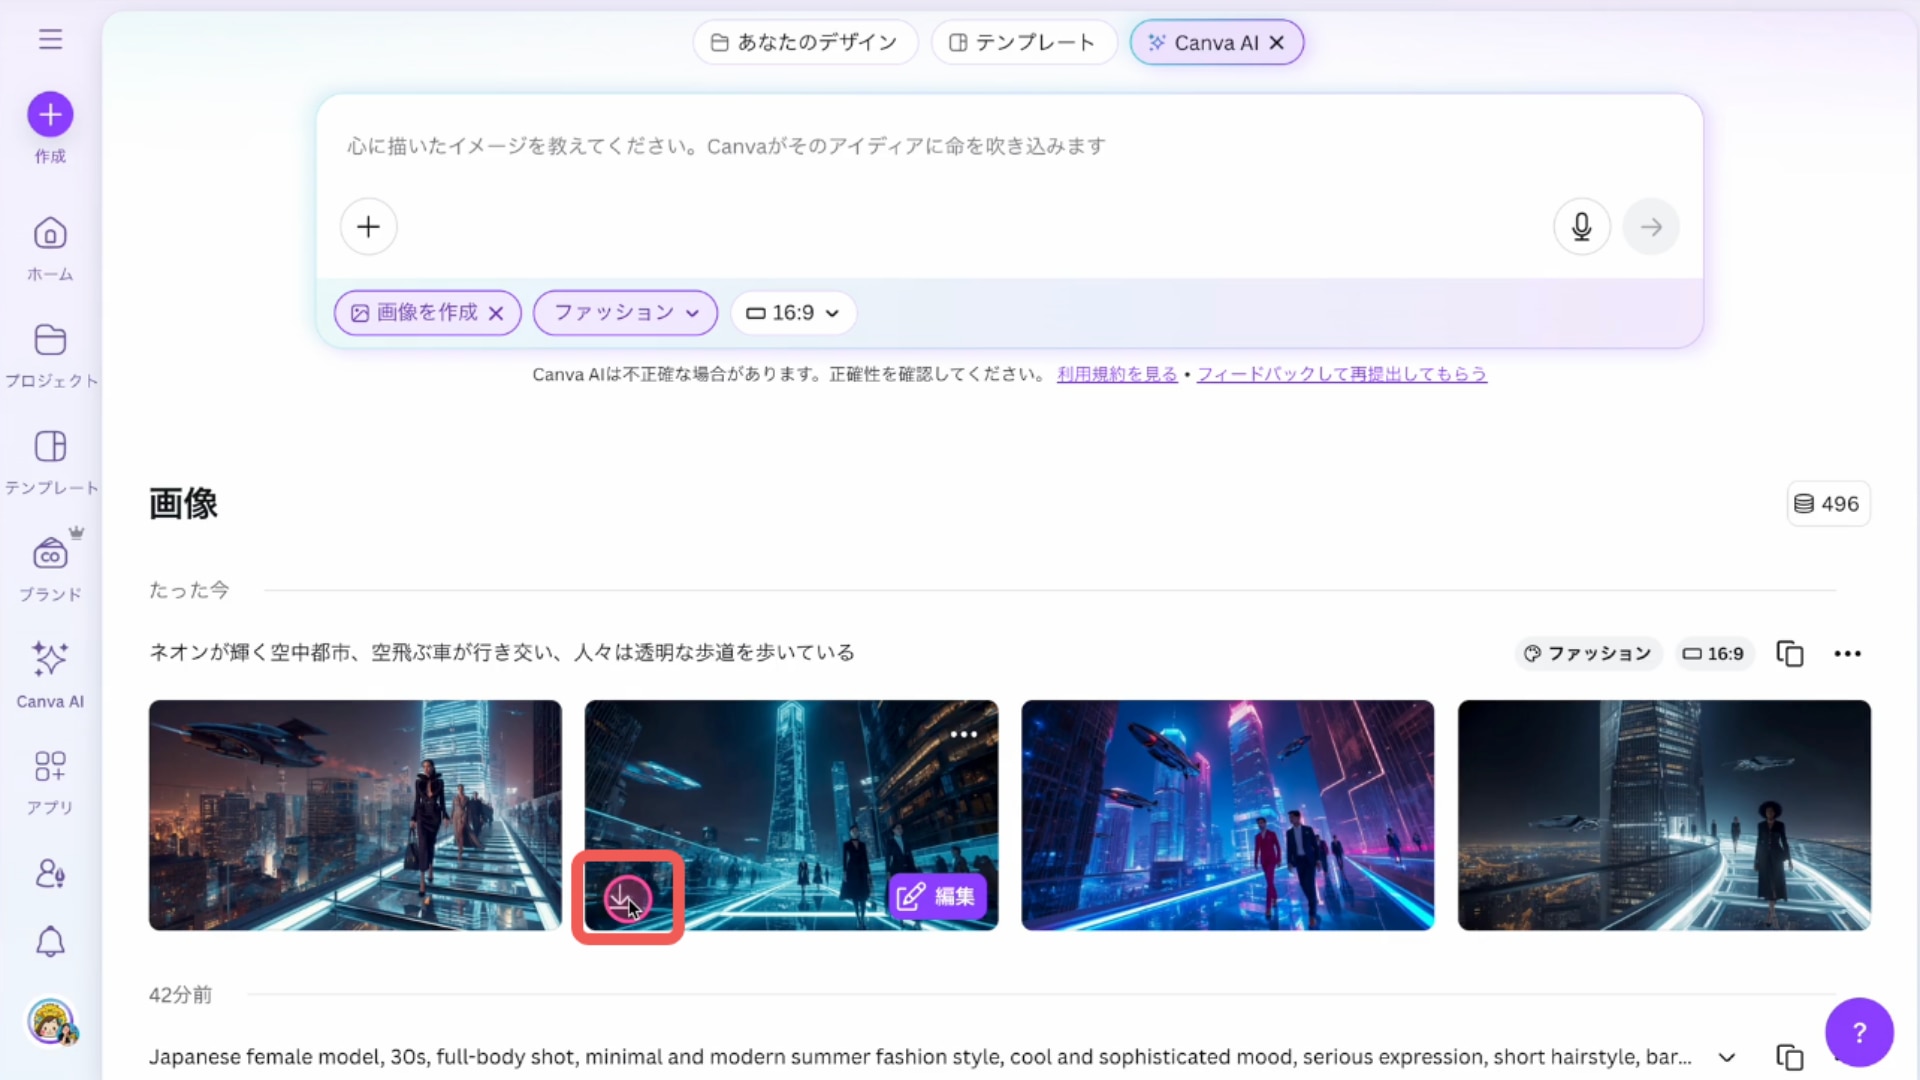Viewport: 1920px width, 1080px height.
Task: Download the second generated image
Action: pyautogui.click(x=627, y=899)
